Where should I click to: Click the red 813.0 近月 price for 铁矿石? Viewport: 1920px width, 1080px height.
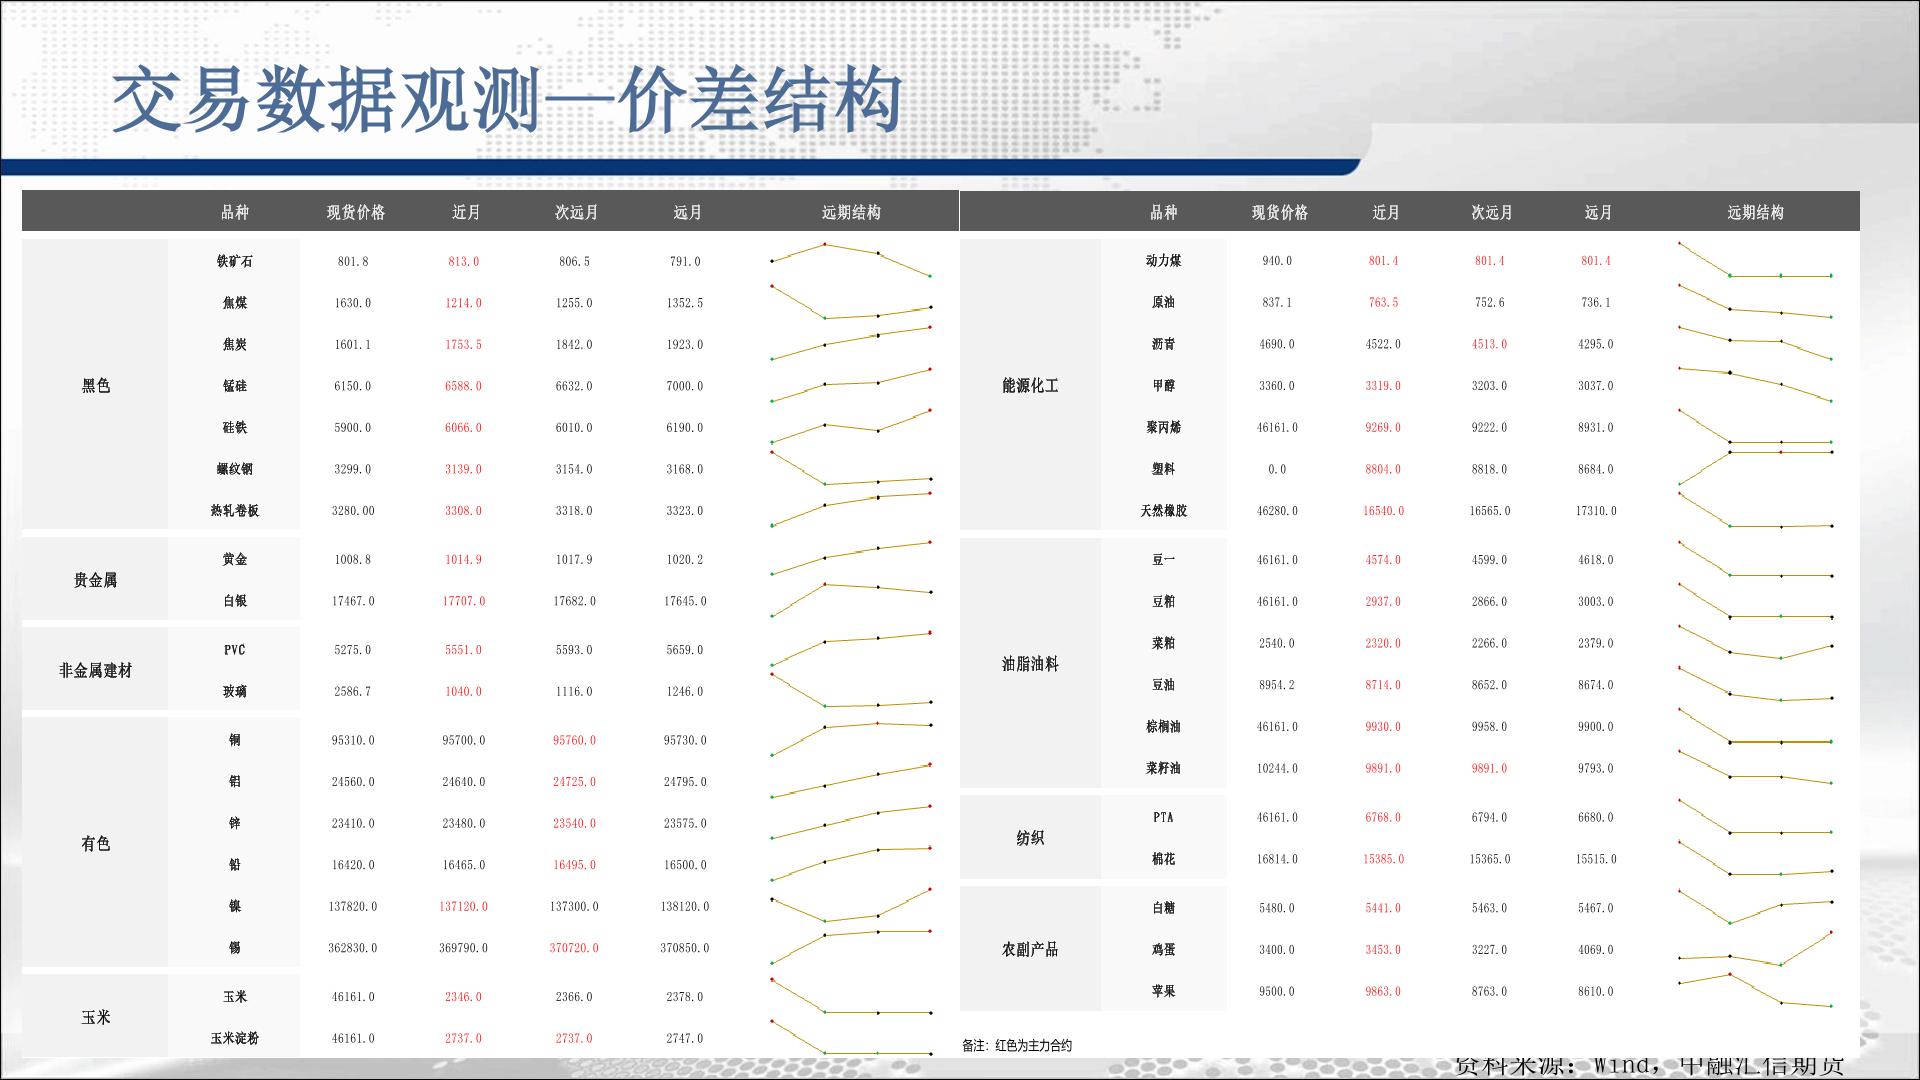tap(463, 261)
